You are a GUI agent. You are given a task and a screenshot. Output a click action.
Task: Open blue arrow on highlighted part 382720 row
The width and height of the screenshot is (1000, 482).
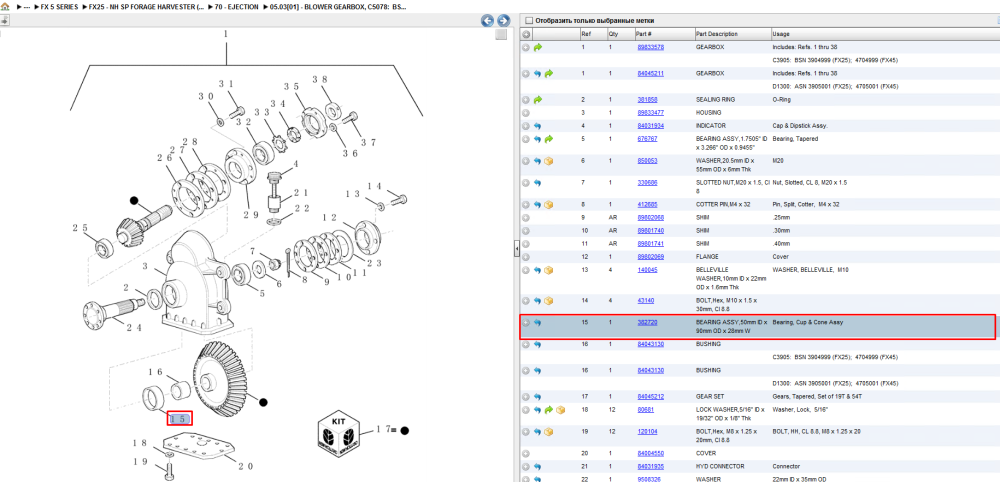pos(538,323)
